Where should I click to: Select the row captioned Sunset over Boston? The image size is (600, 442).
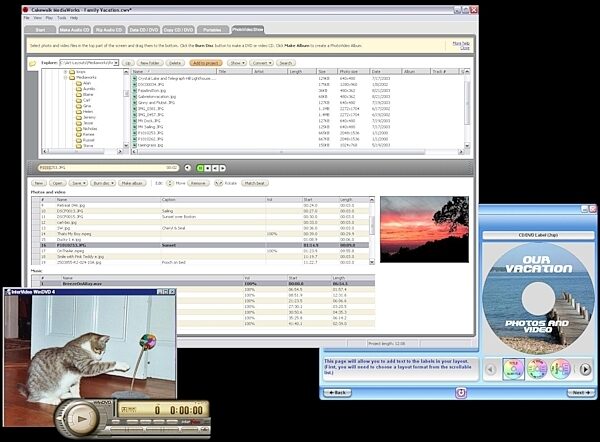(x=200, y=217)
